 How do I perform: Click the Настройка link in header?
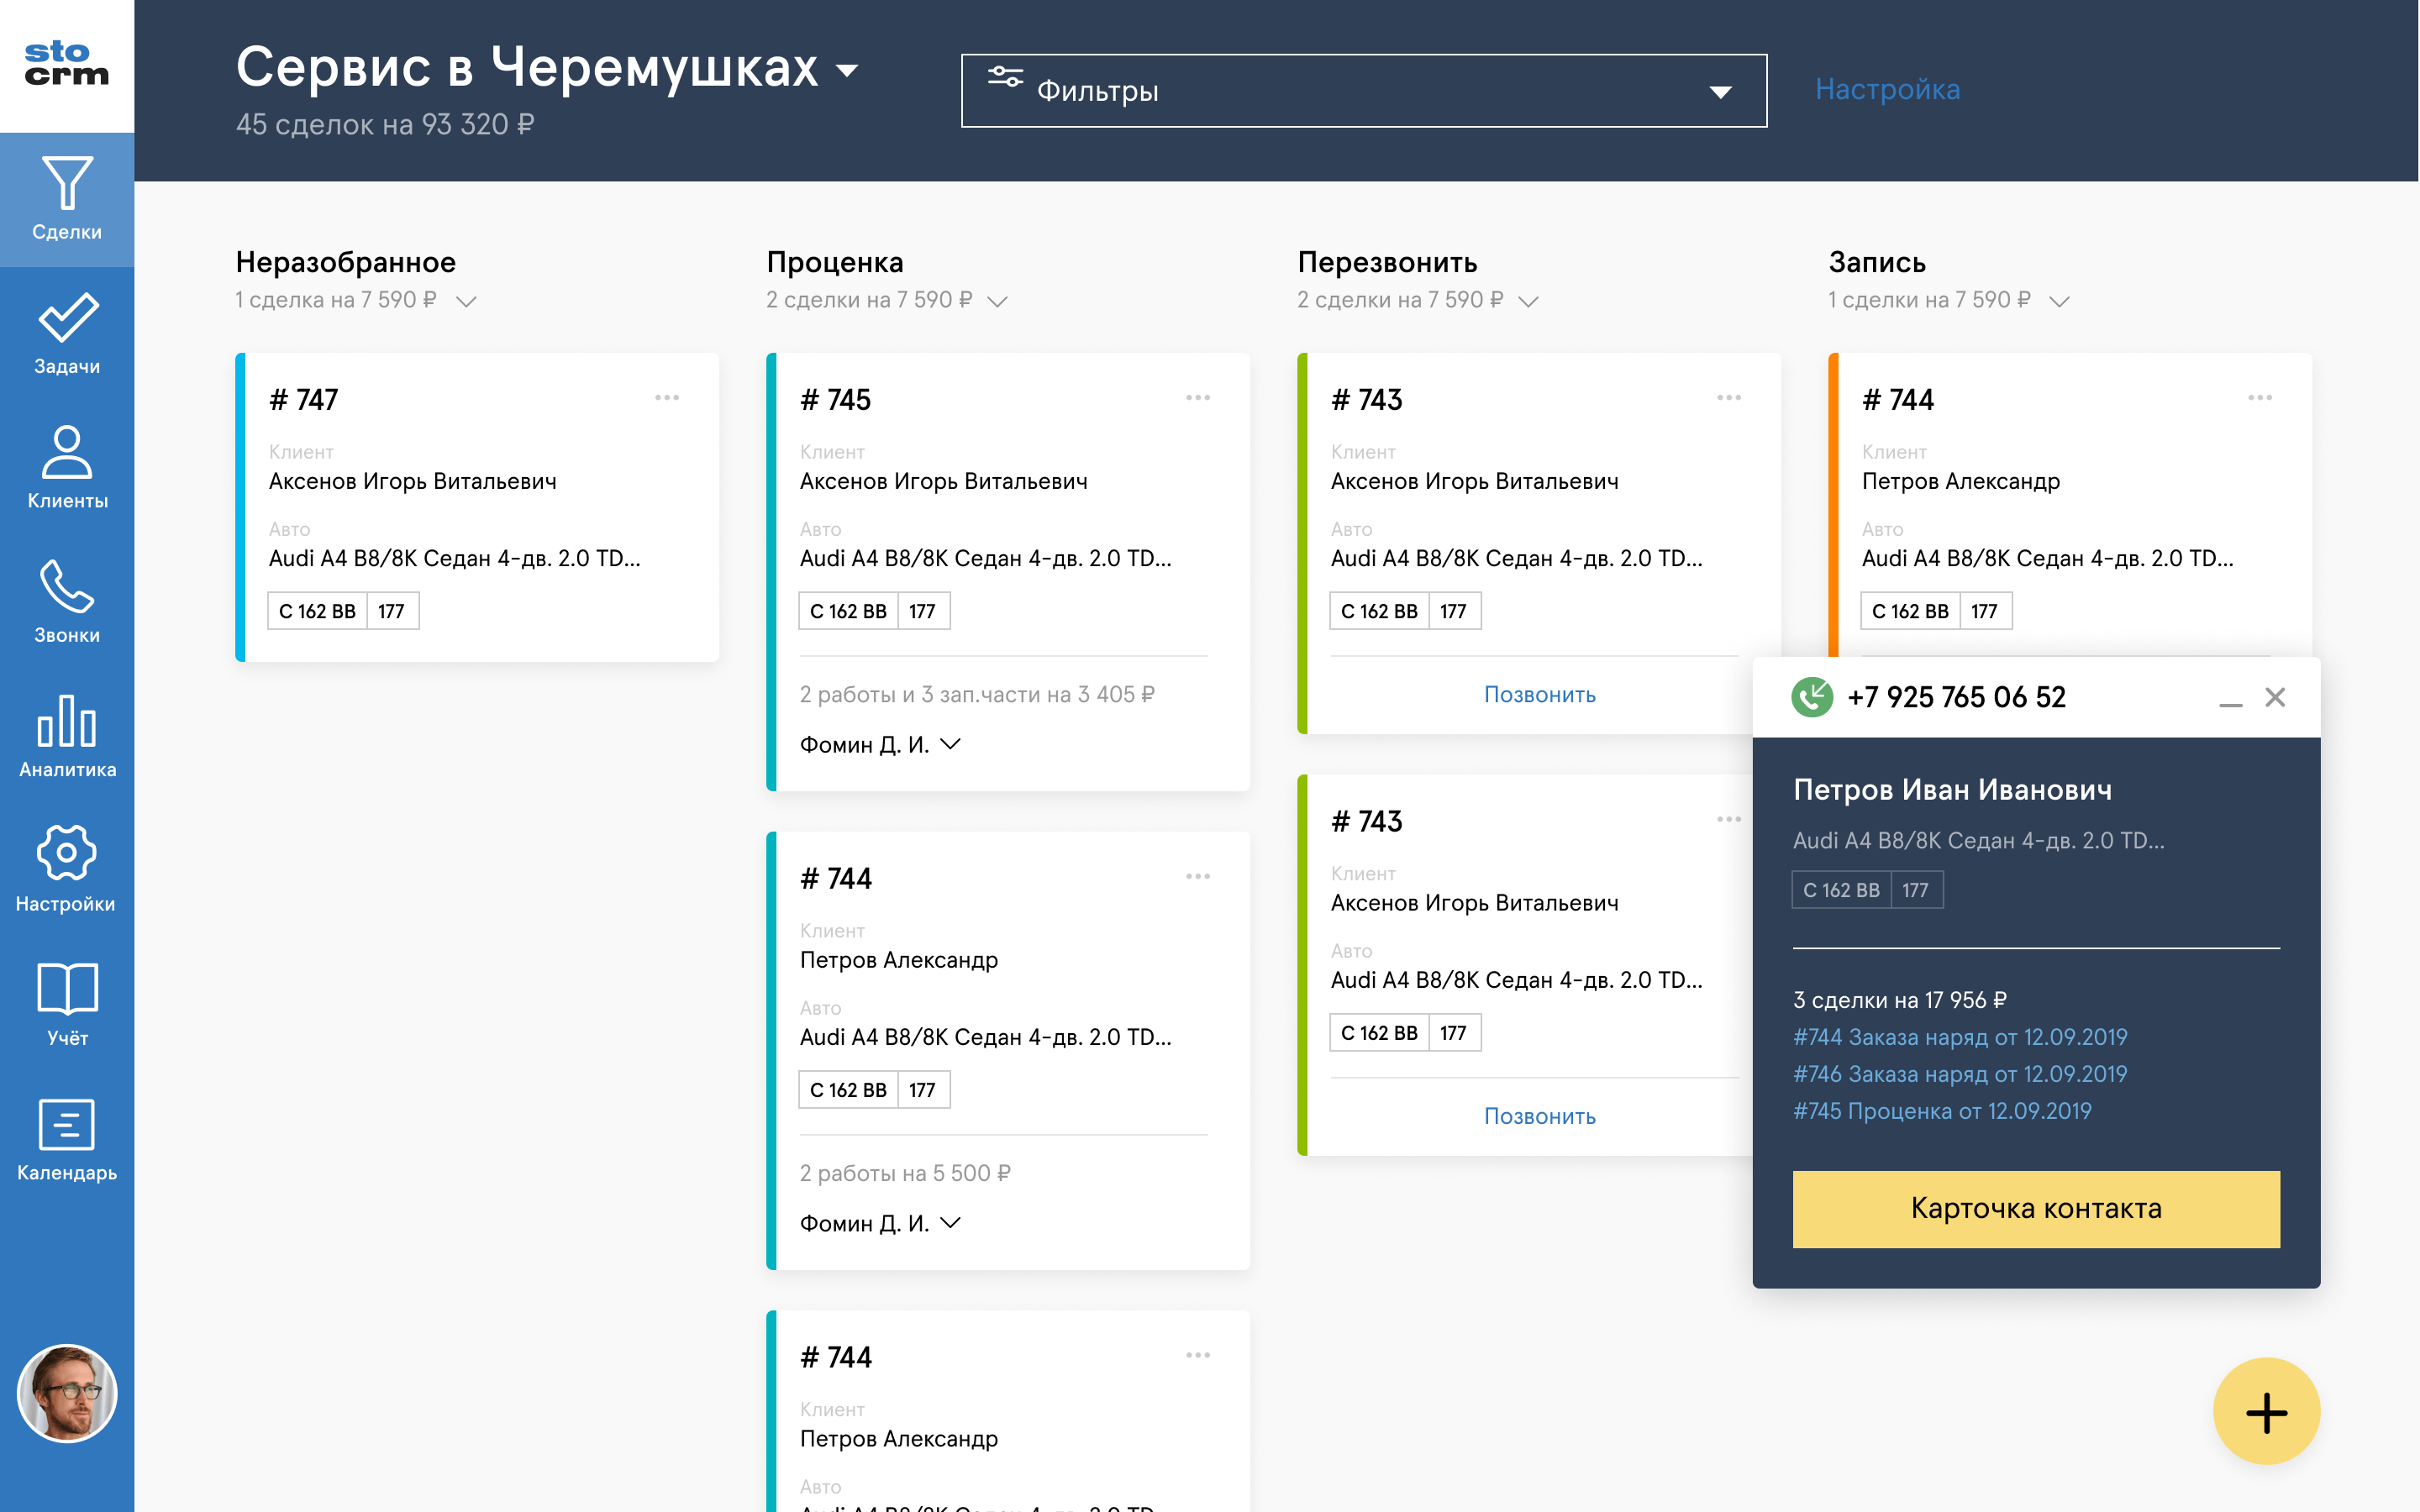[x=1887, y=89]
